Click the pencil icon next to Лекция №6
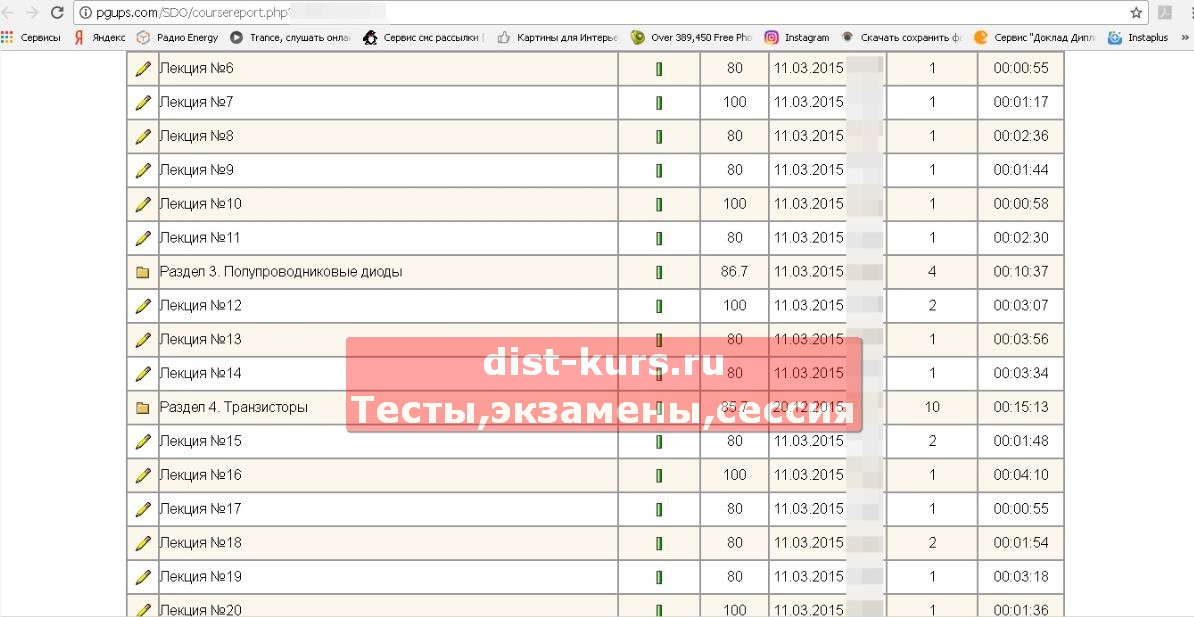 [143, 68]
